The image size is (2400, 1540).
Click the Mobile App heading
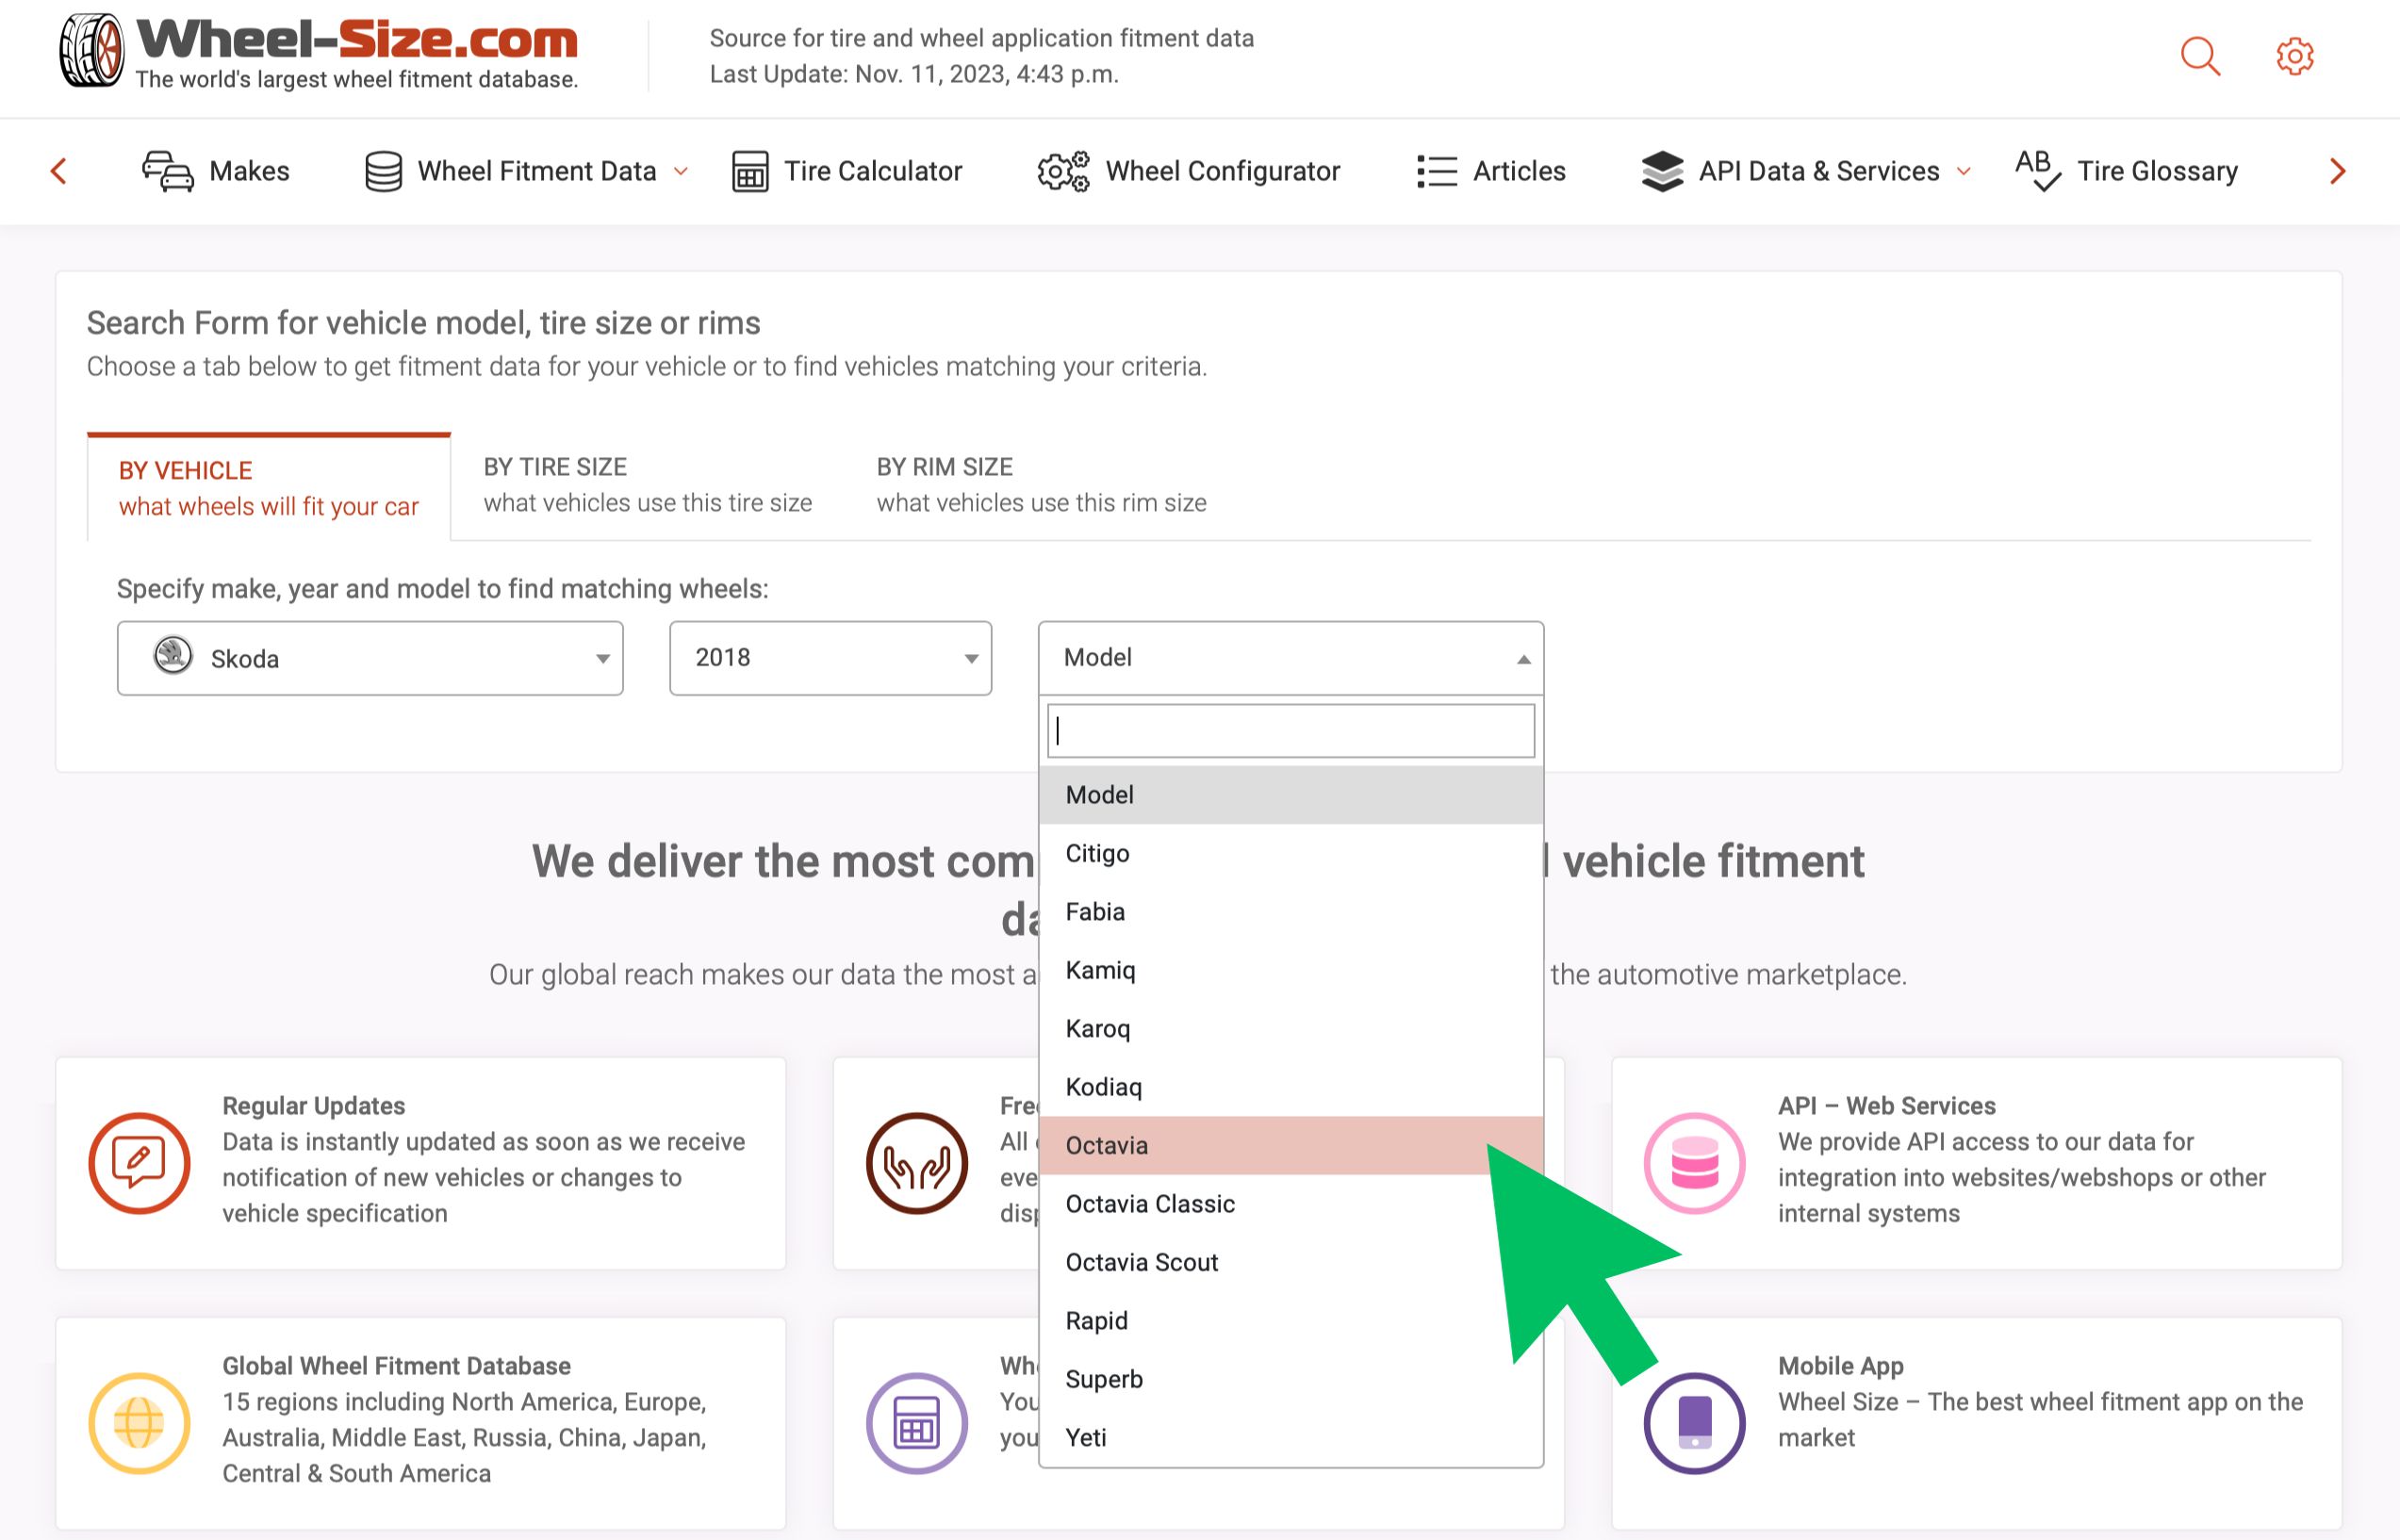[x=1840, y=1366]
